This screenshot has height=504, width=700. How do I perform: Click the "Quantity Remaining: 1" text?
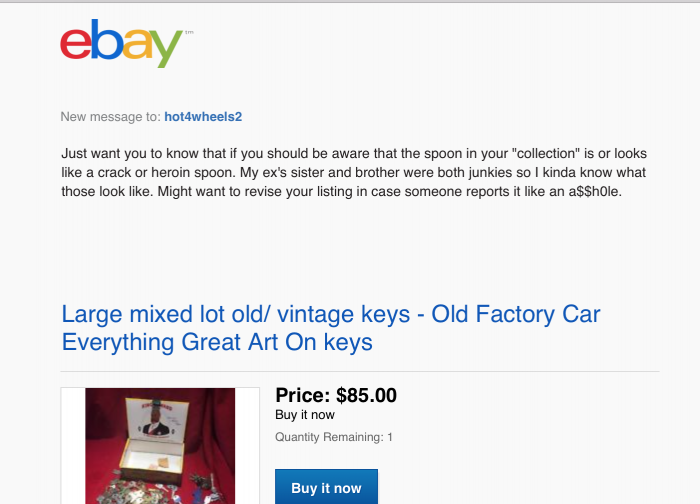pos(333,437)
